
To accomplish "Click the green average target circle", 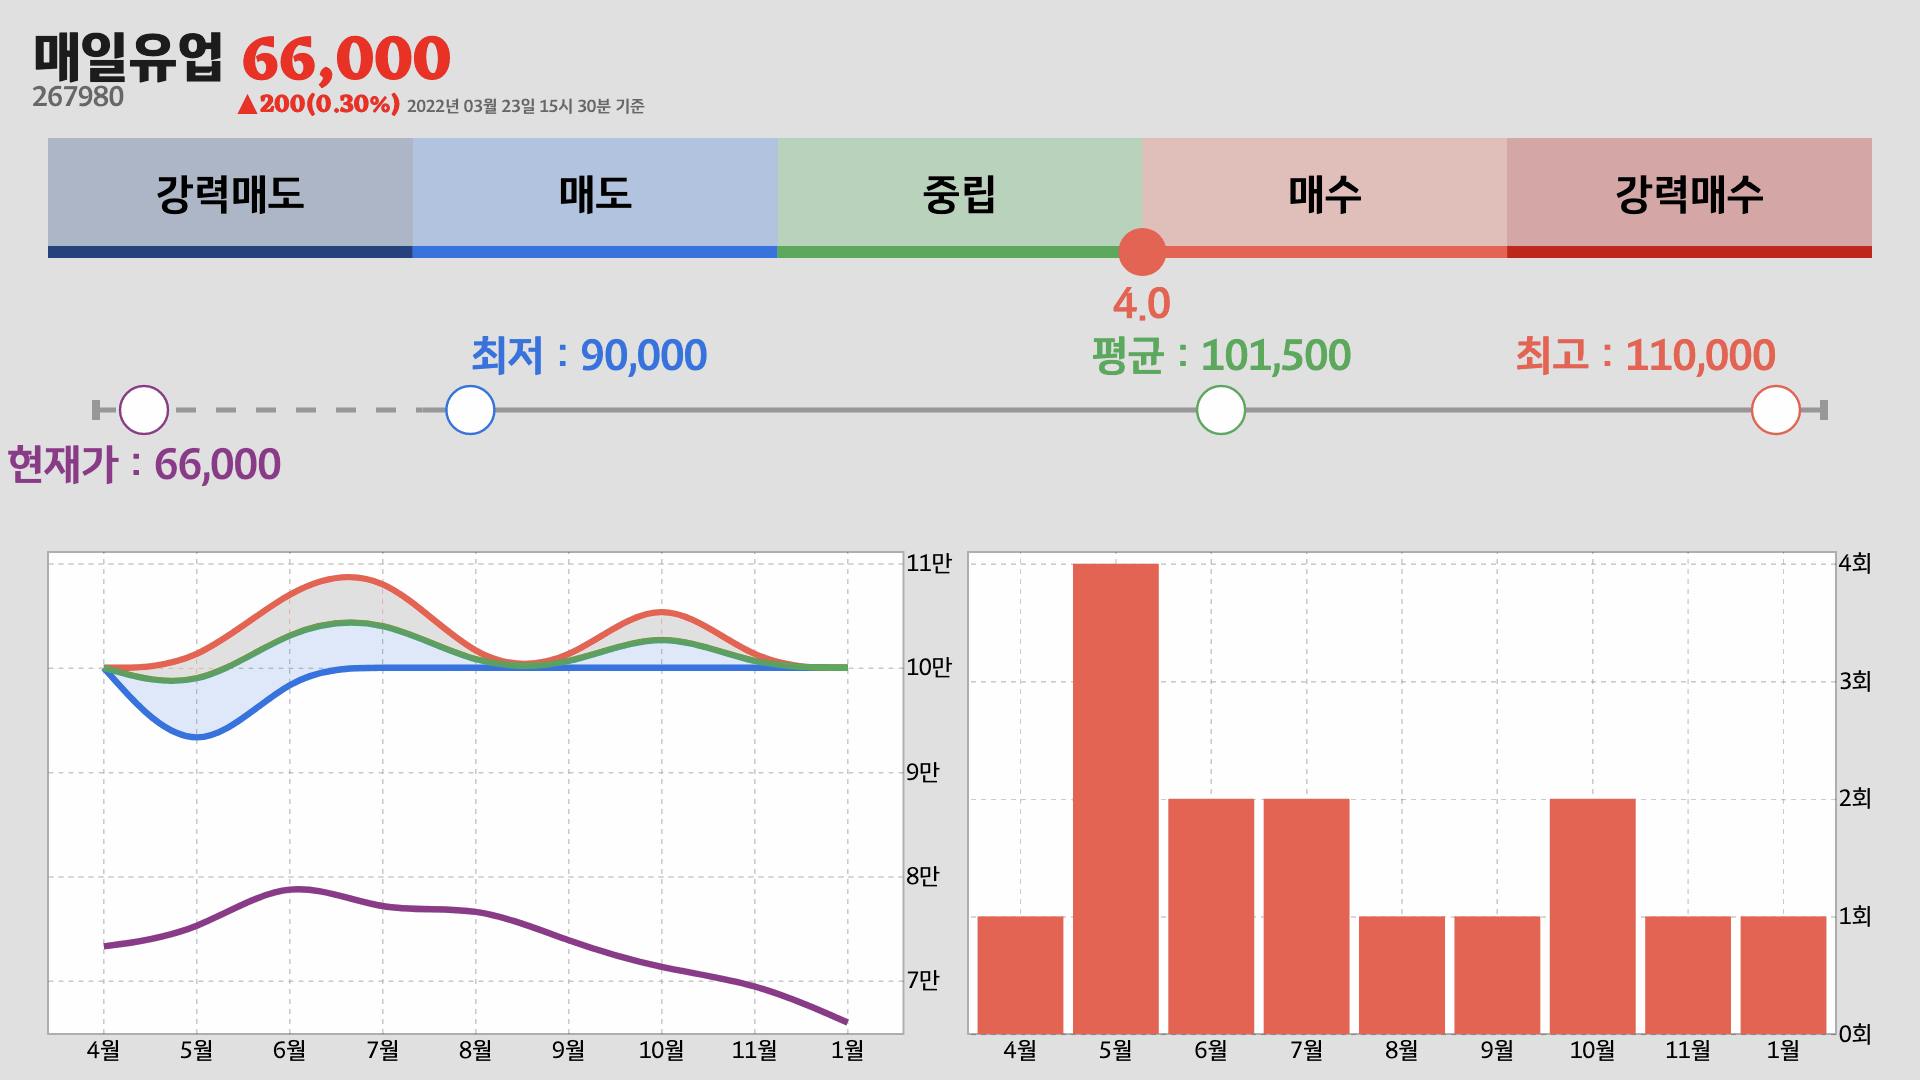I will [x=1221, y=410].
